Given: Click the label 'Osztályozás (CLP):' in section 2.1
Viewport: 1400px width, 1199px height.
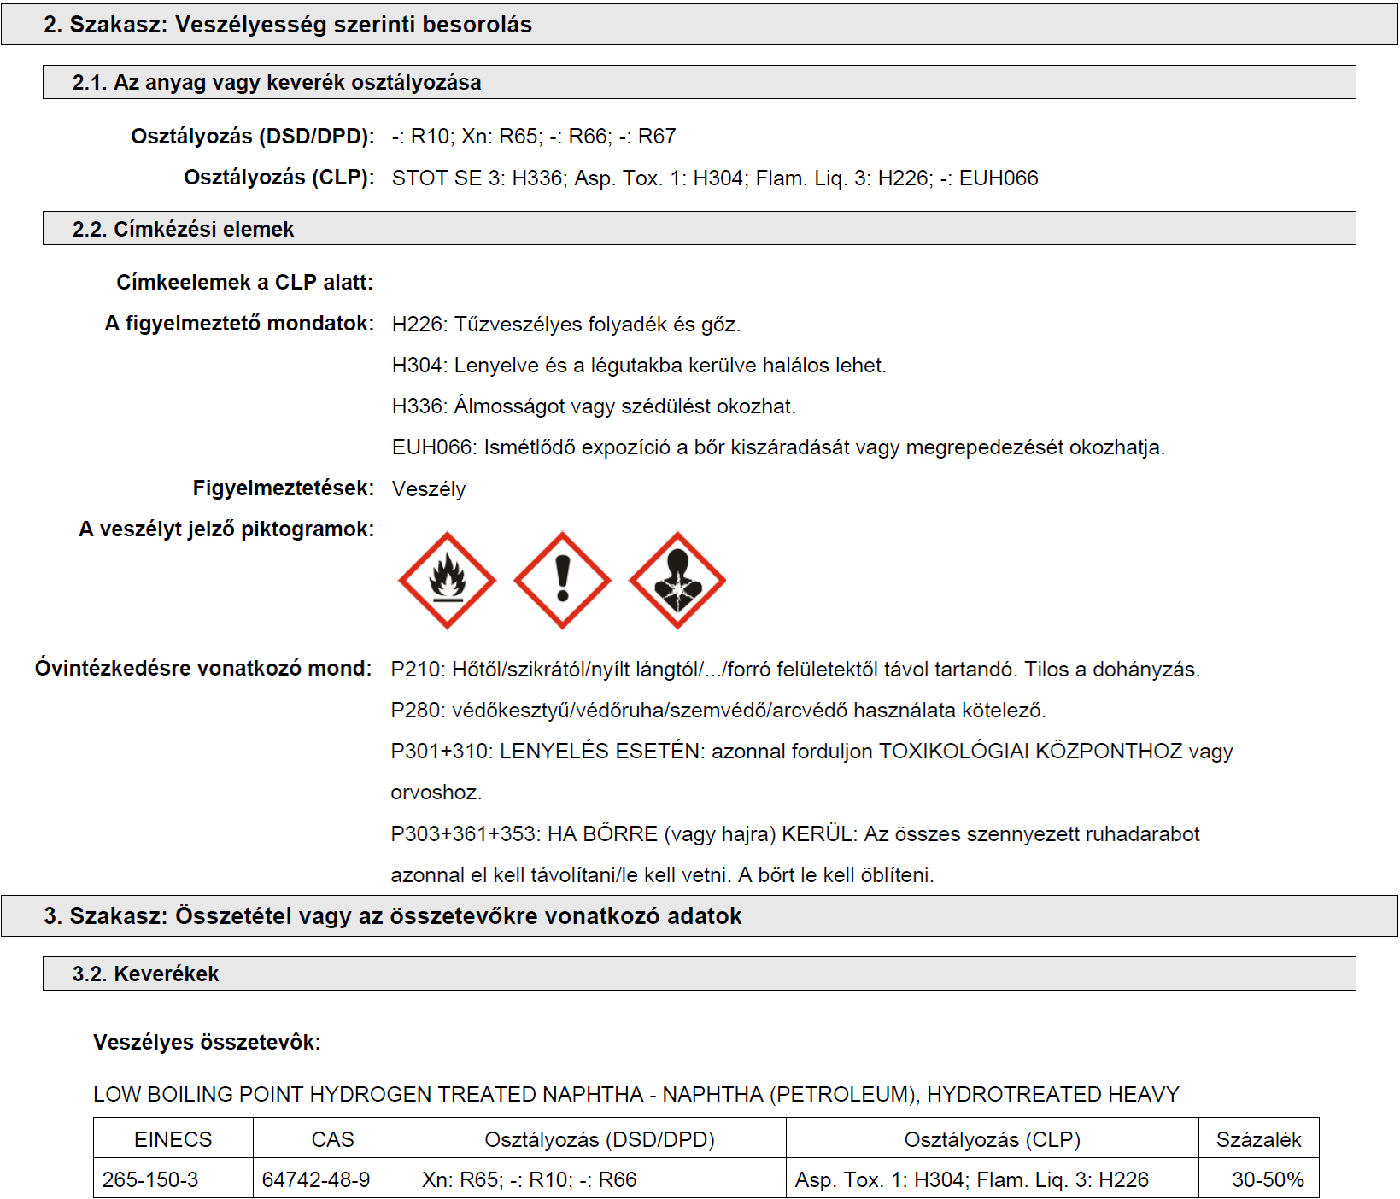Looking at the screenshot, I should click(278, 178).
